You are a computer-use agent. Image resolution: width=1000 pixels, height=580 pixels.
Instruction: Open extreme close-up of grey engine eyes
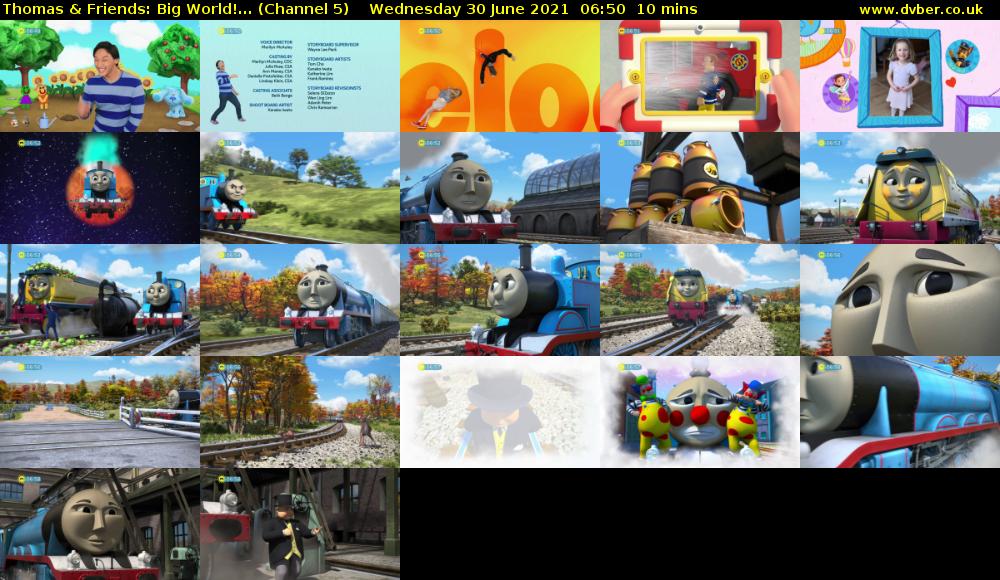(900, 300)
